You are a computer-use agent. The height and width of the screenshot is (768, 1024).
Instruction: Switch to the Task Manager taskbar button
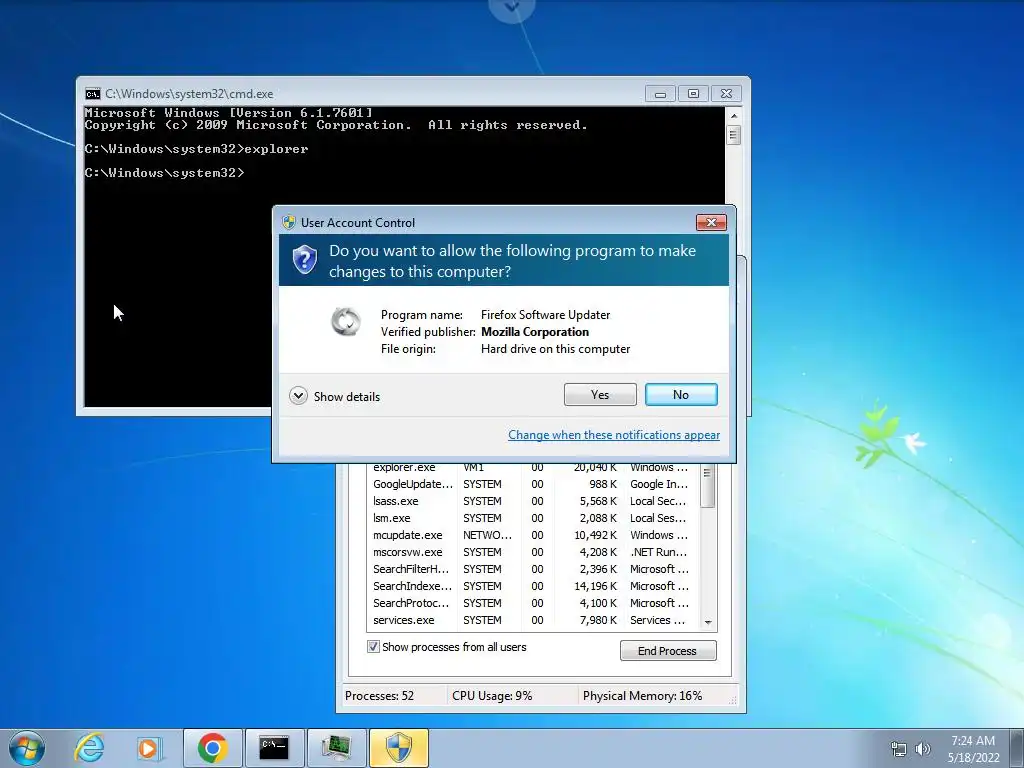coord(336,748)
